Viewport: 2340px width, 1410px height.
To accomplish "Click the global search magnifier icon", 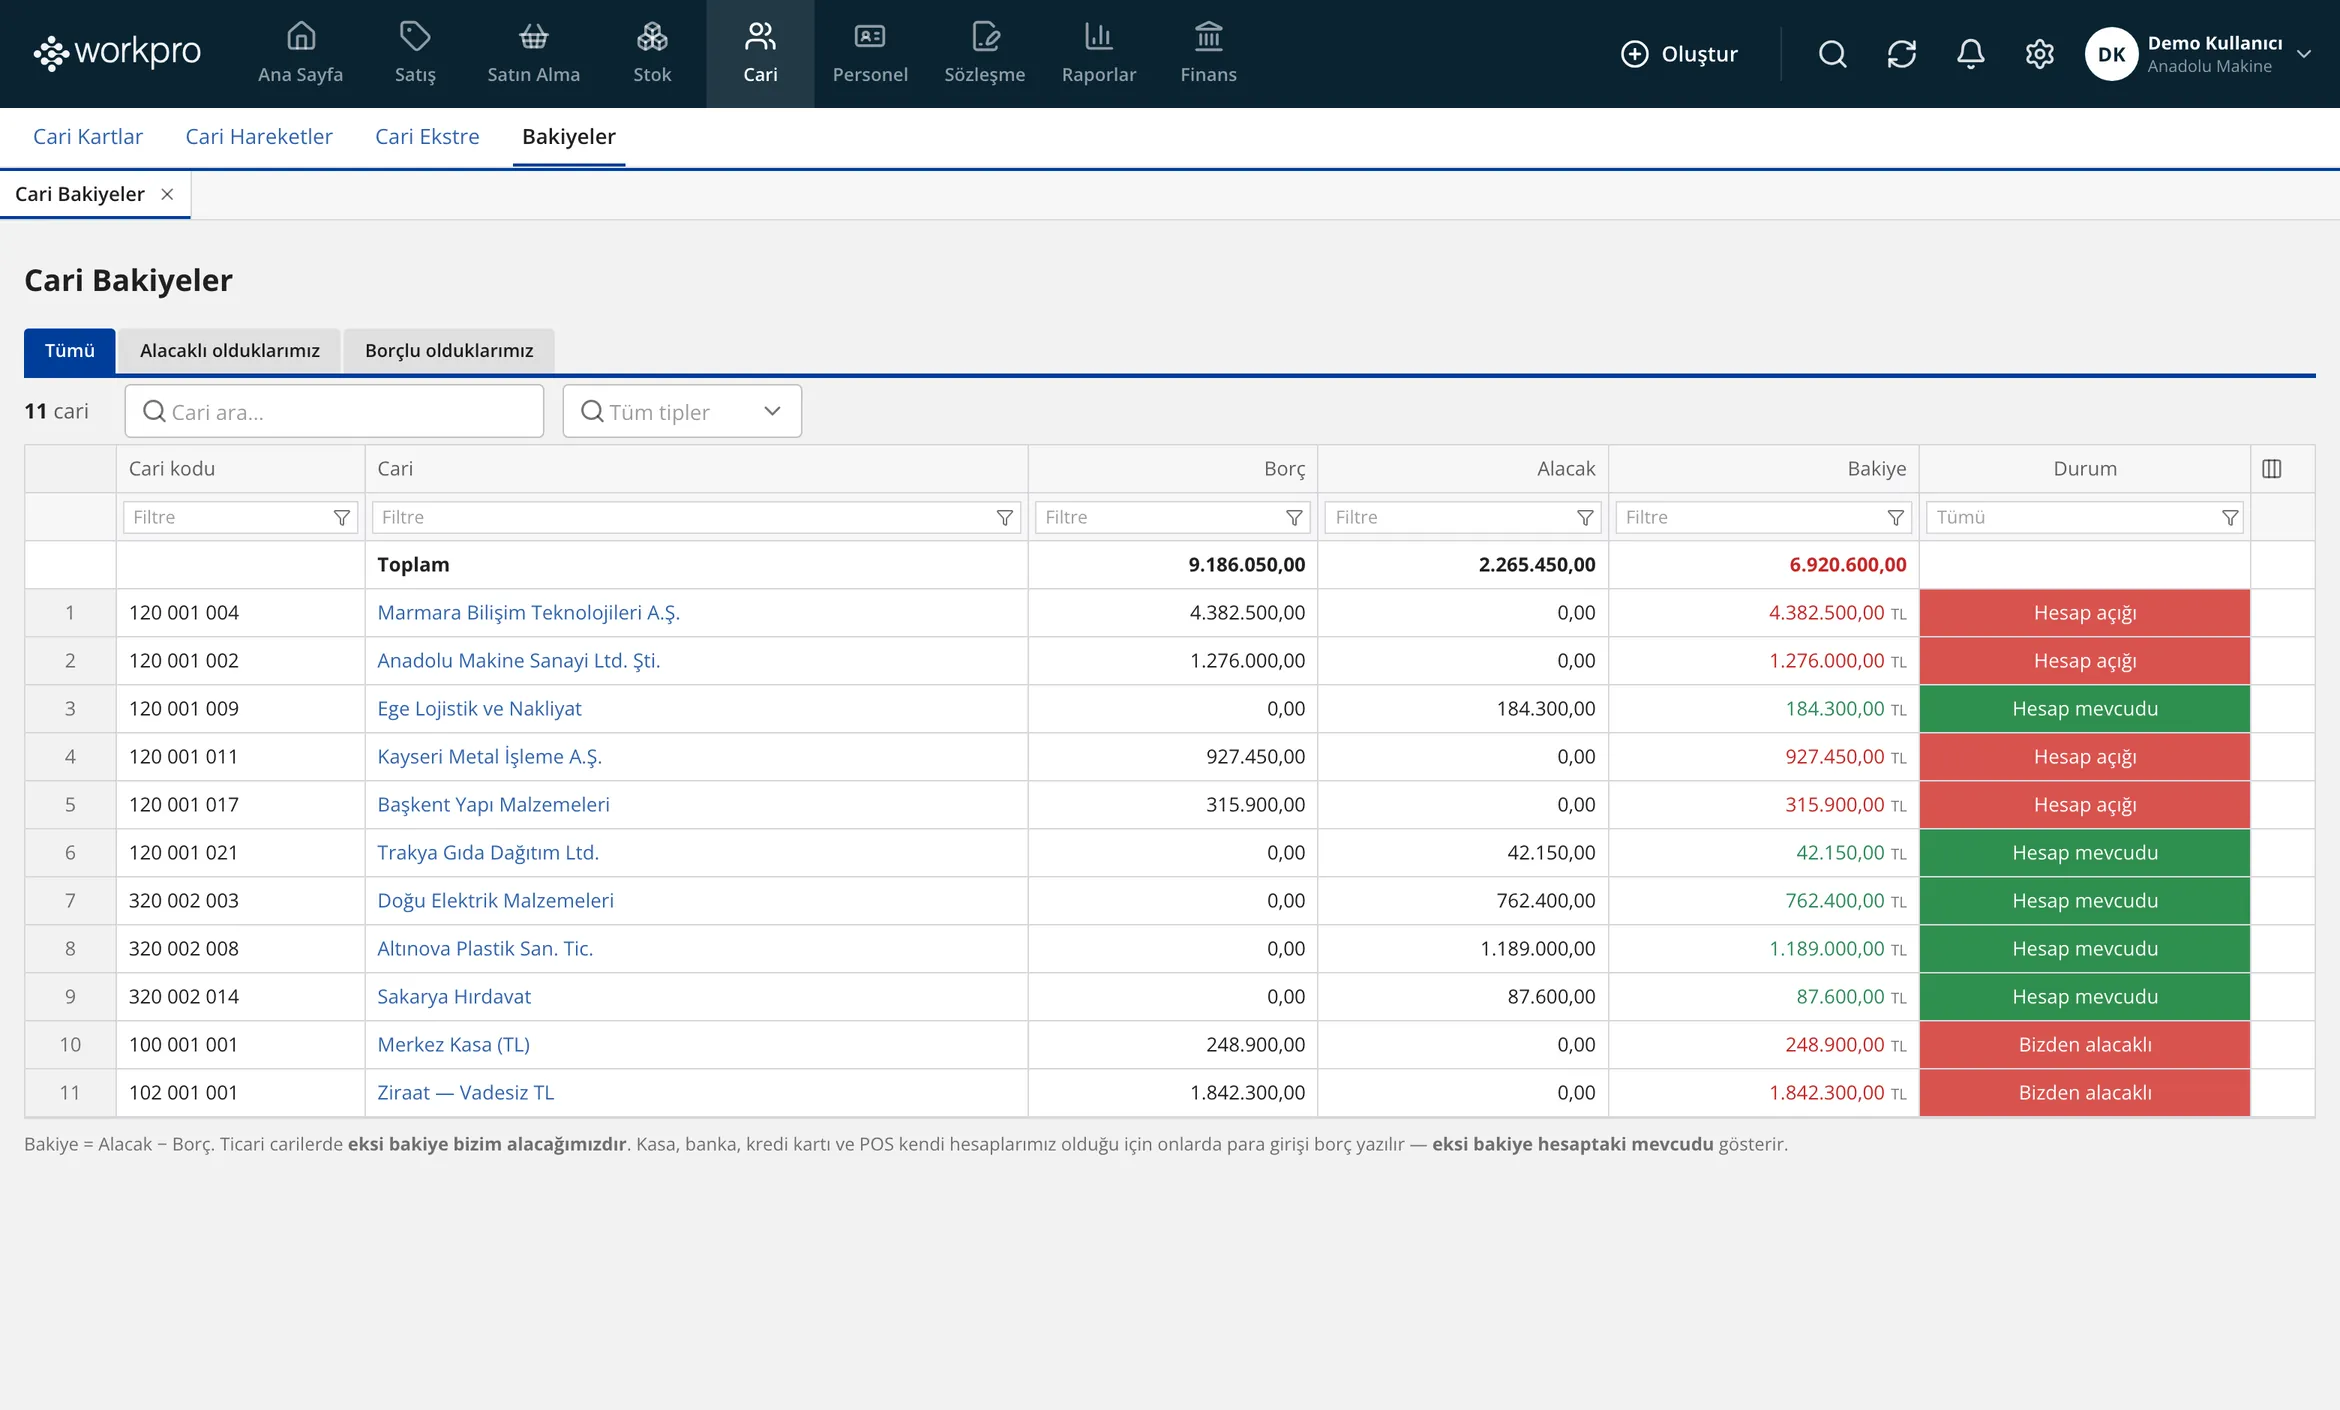I will point(1832,54).
